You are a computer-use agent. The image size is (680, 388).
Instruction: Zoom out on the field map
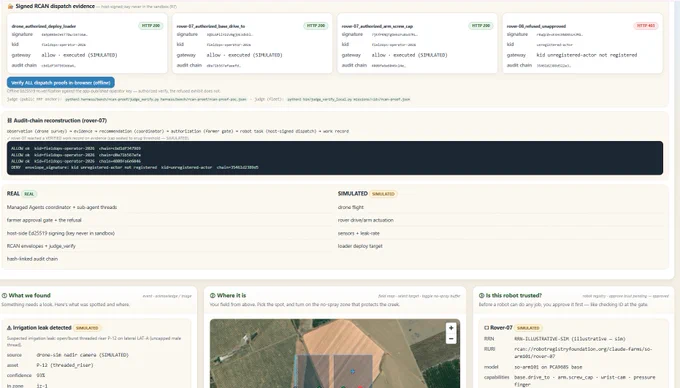[x=451, y=339]
